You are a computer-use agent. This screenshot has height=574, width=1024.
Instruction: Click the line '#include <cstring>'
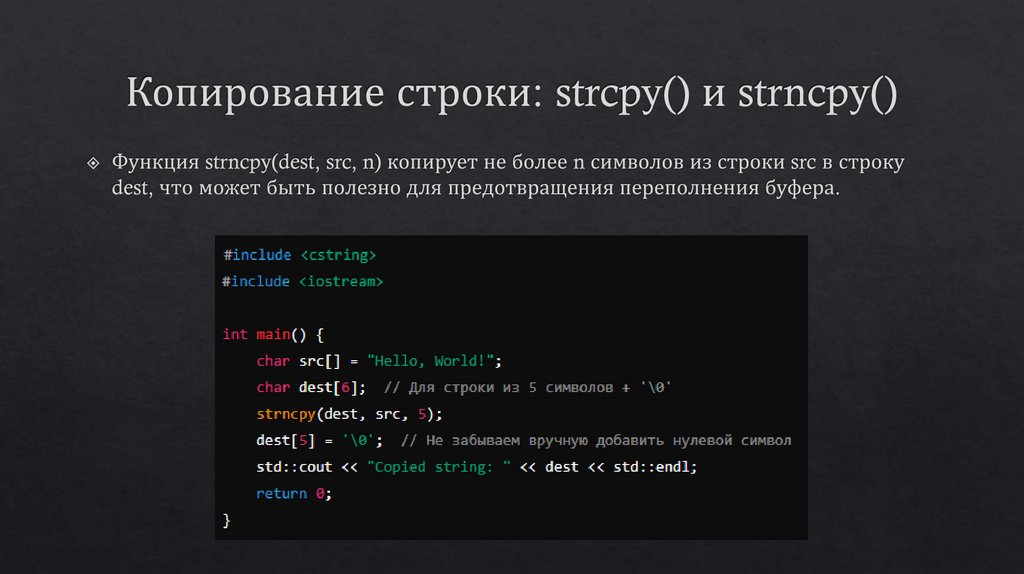300,255
